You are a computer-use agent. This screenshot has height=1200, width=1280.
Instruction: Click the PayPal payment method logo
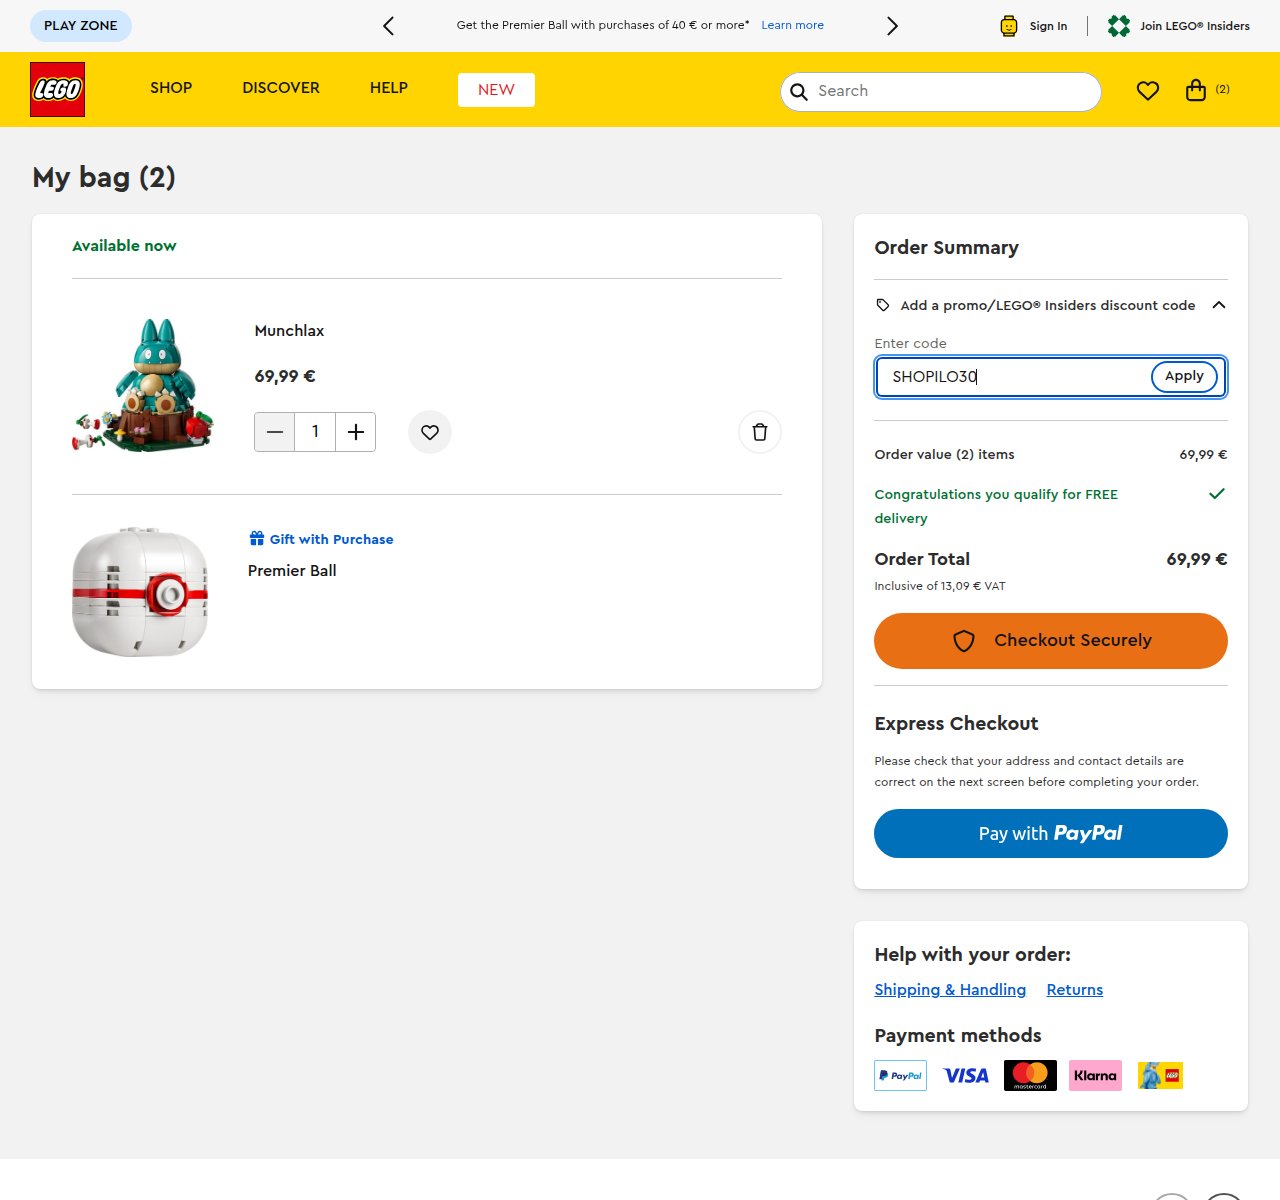(900, 1075)
